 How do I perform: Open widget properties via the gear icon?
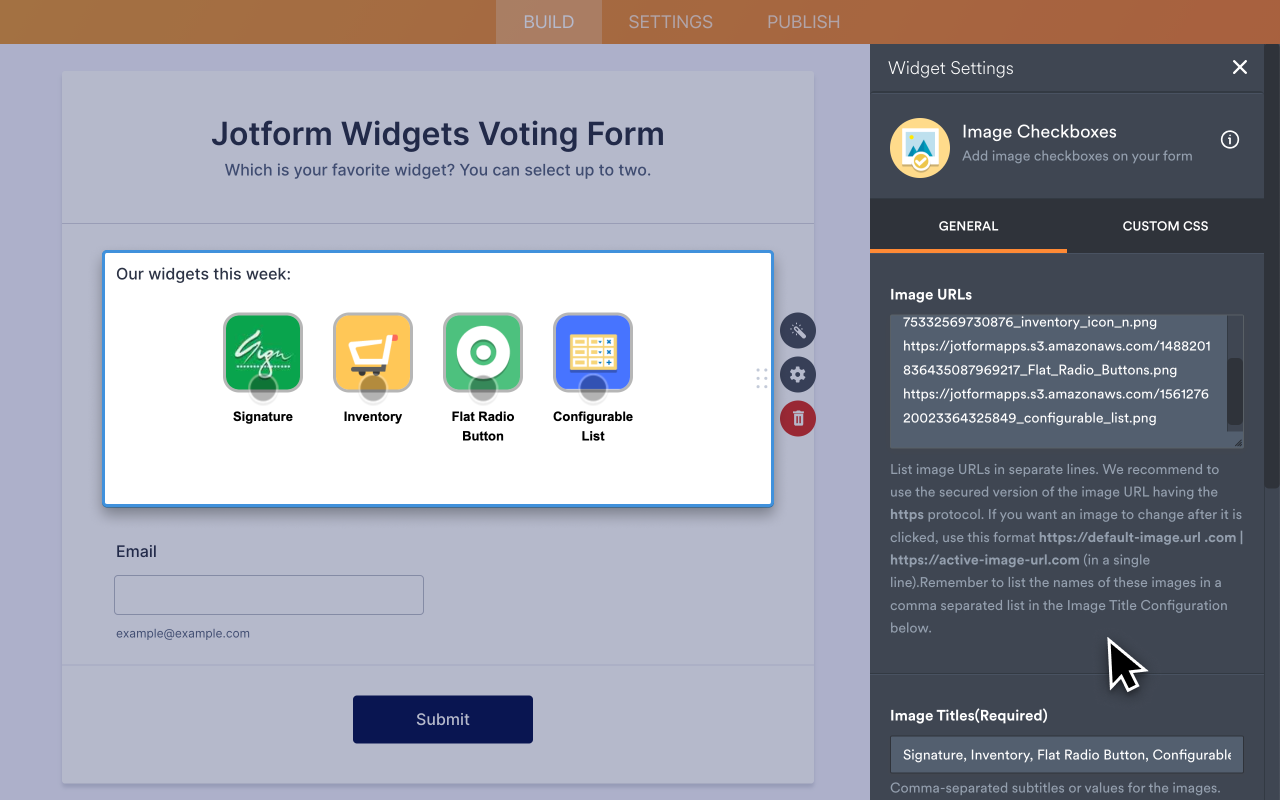(x=797, y=374)
